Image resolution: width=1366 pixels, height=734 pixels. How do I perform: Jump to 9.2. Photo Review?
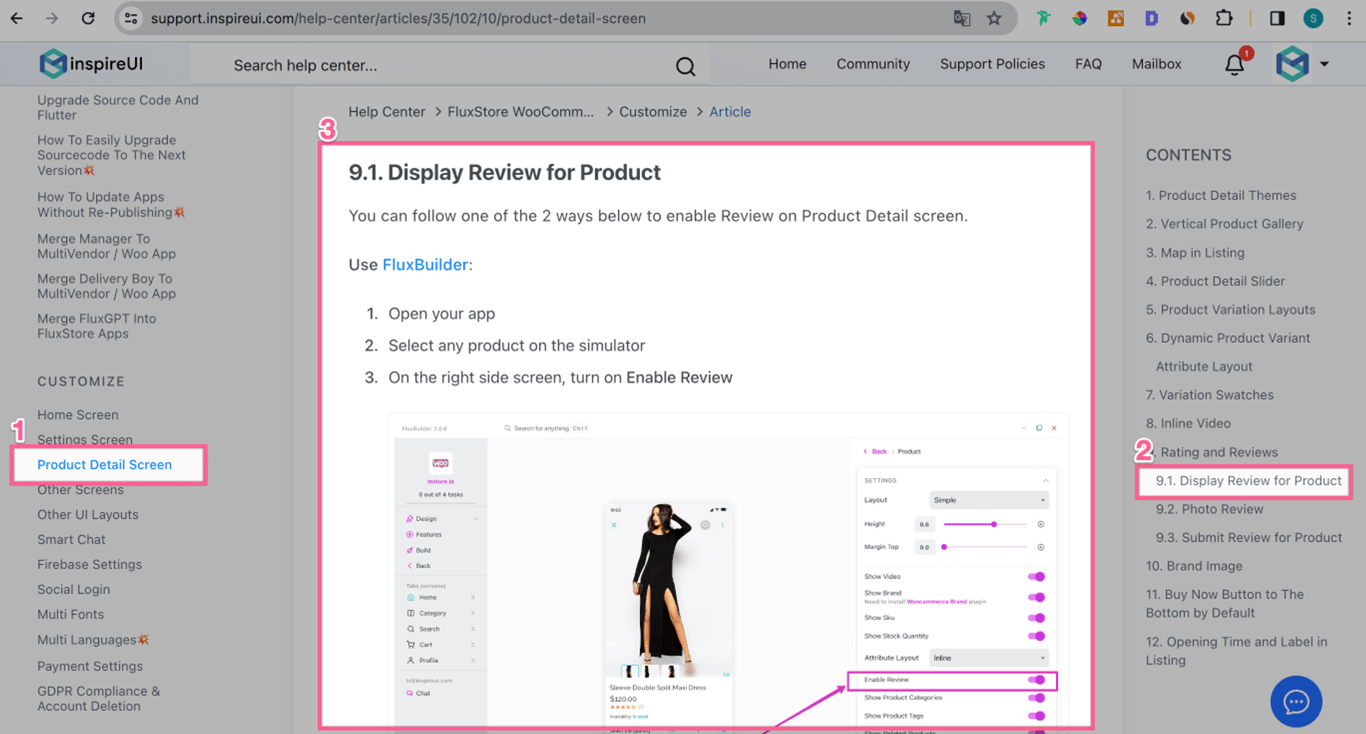tap(1209, 509)
